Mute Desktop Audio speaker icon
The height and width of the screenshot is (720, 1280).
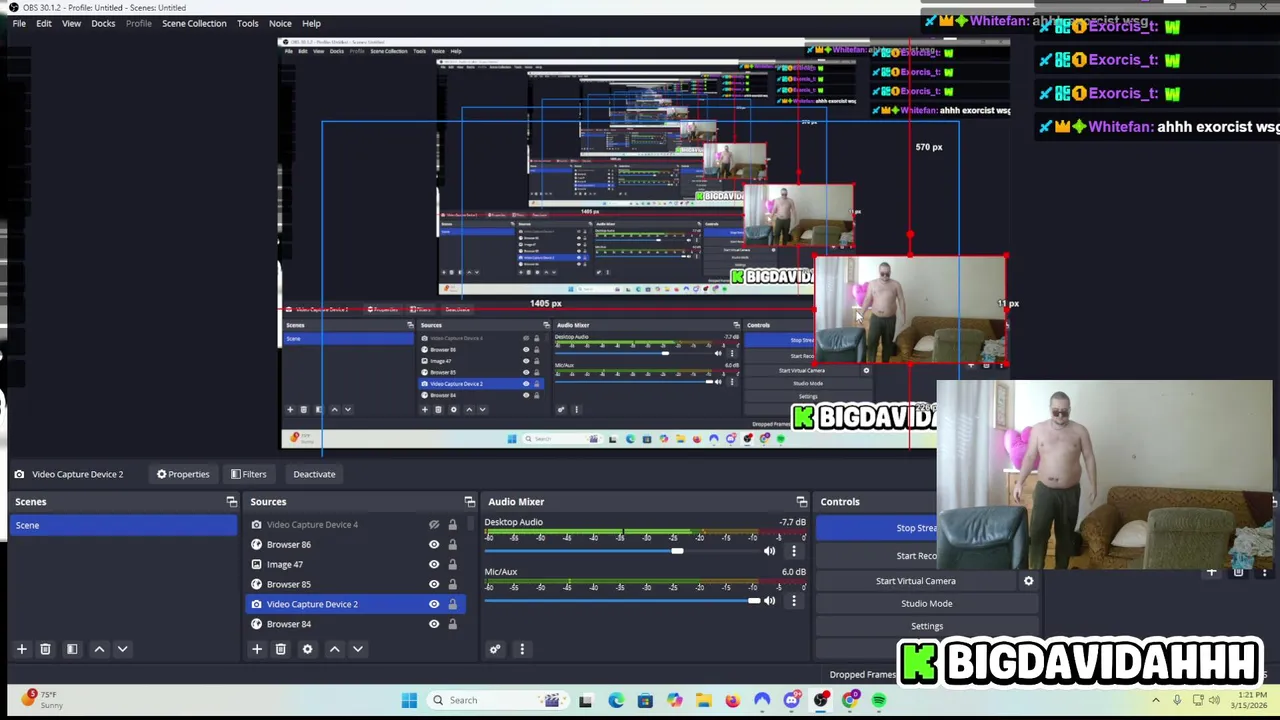[x=769, y=551]
